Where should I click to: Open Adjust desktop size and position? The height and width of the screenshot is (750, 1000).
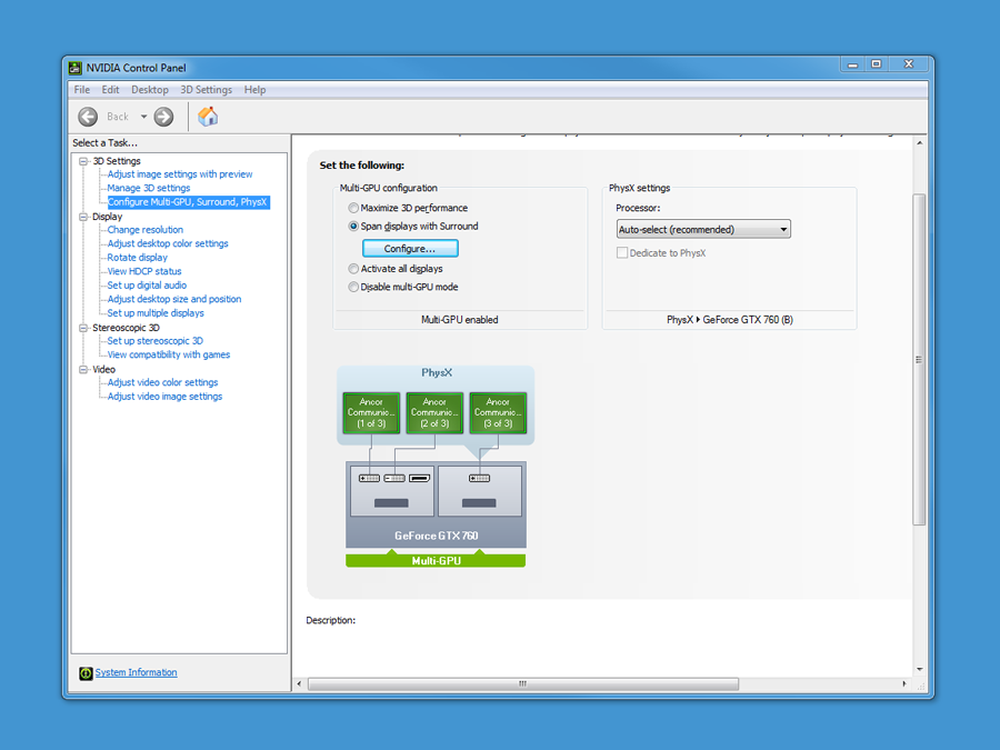pos(174,299)
